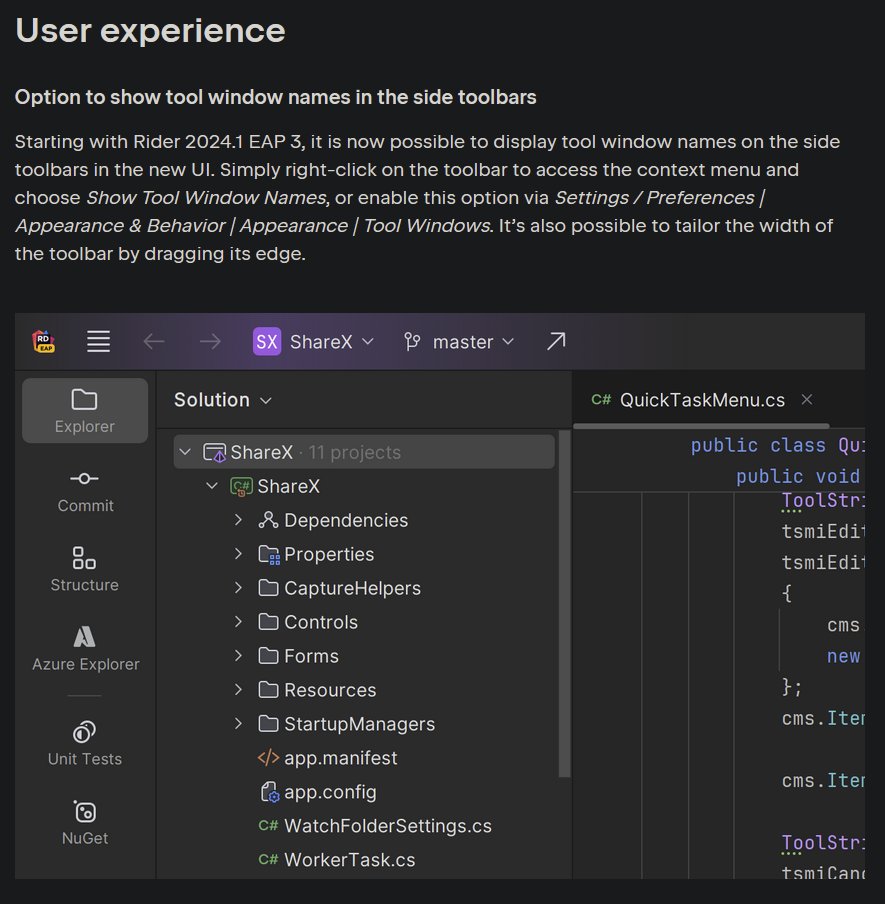Viewport: 885px width, 904px height.
Task: Open the ShareX solution dropdown
Action: [332, 341]
